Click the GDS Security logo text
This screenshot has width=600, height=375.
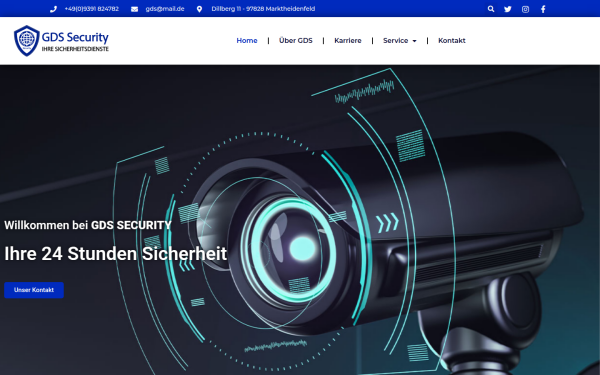(x=75, y=38)
